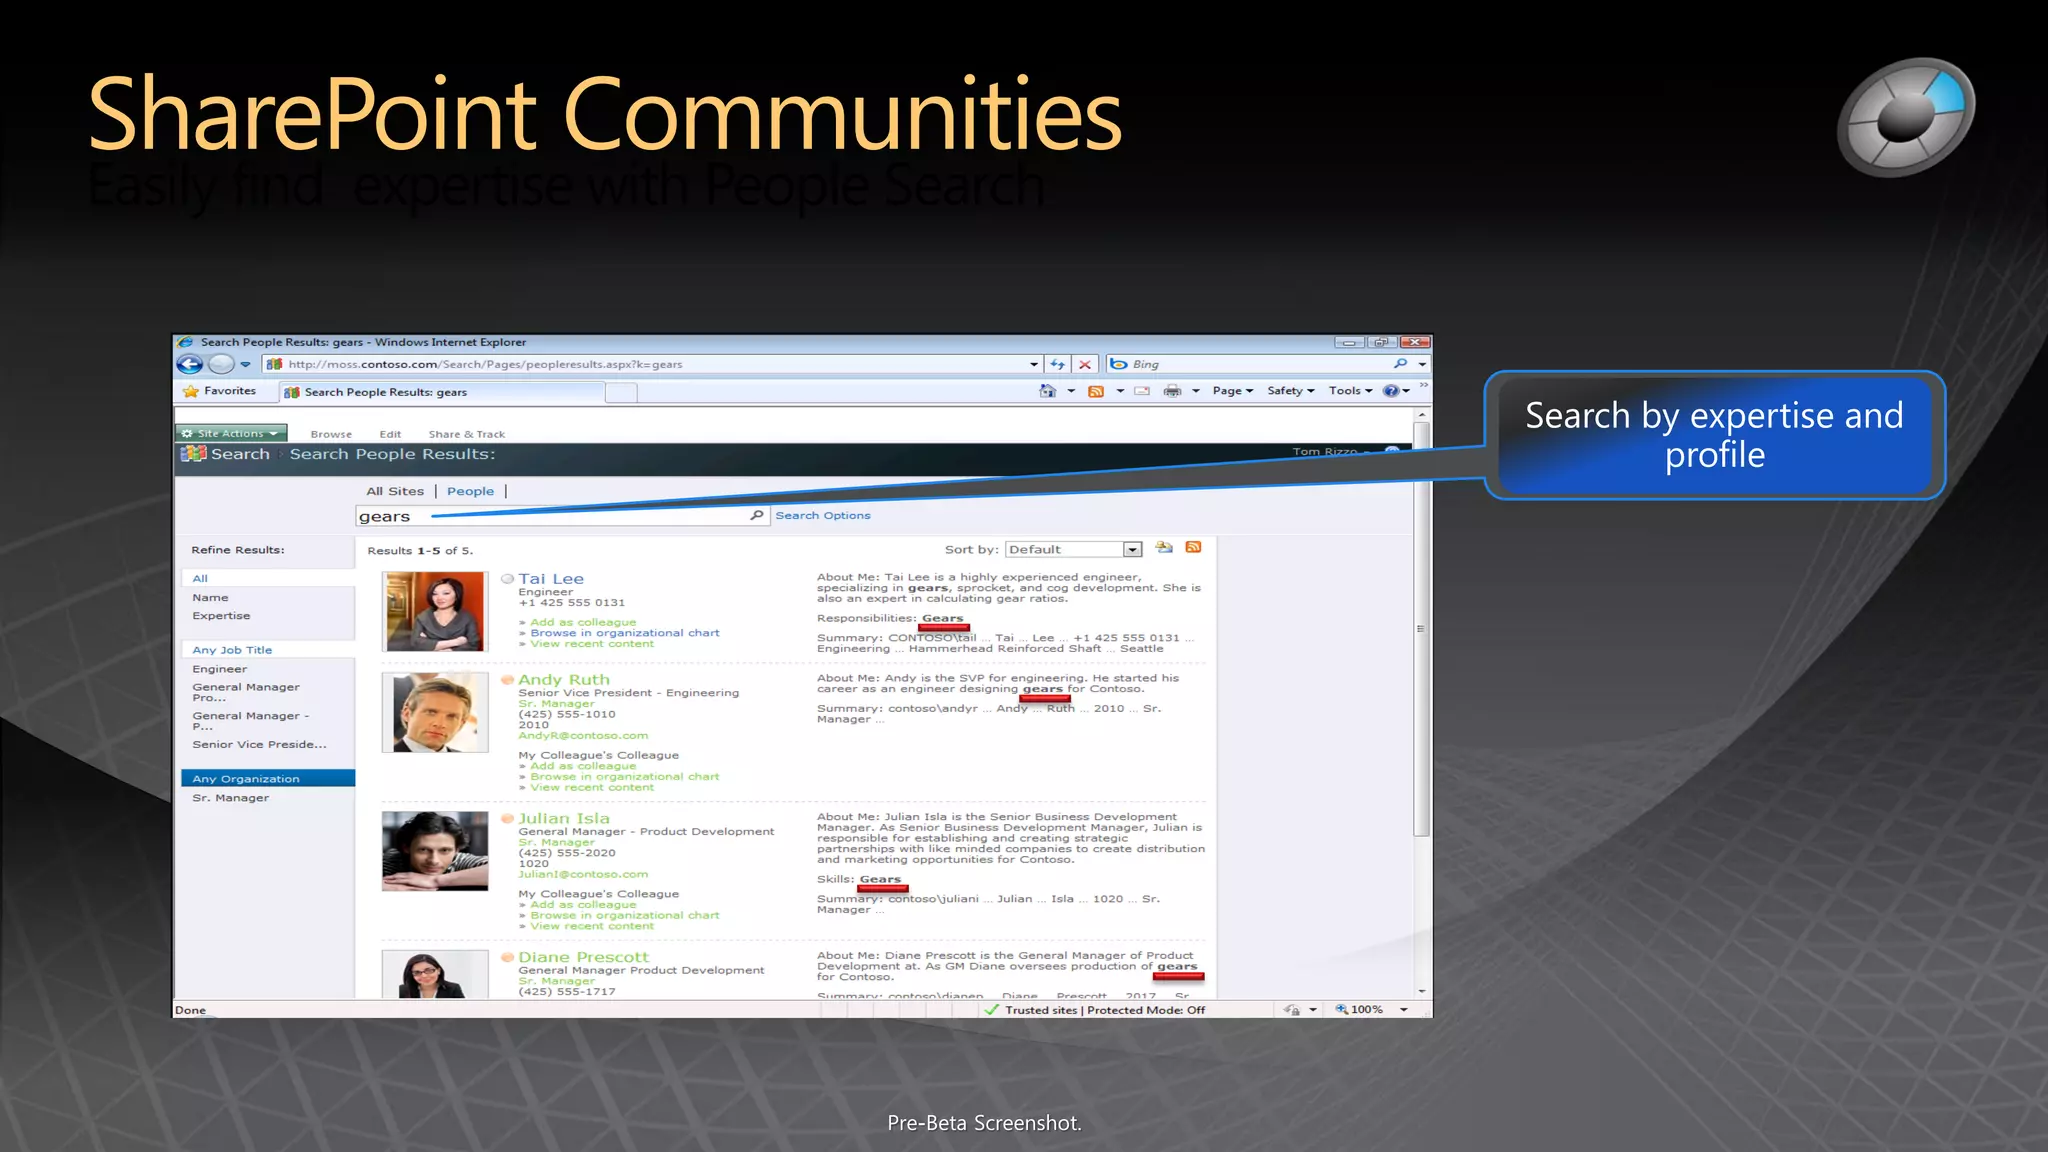Expand the Site Actions menu
Image resolution: width=2048 pixels, height=1152 pixels.
tap(231, 433)
